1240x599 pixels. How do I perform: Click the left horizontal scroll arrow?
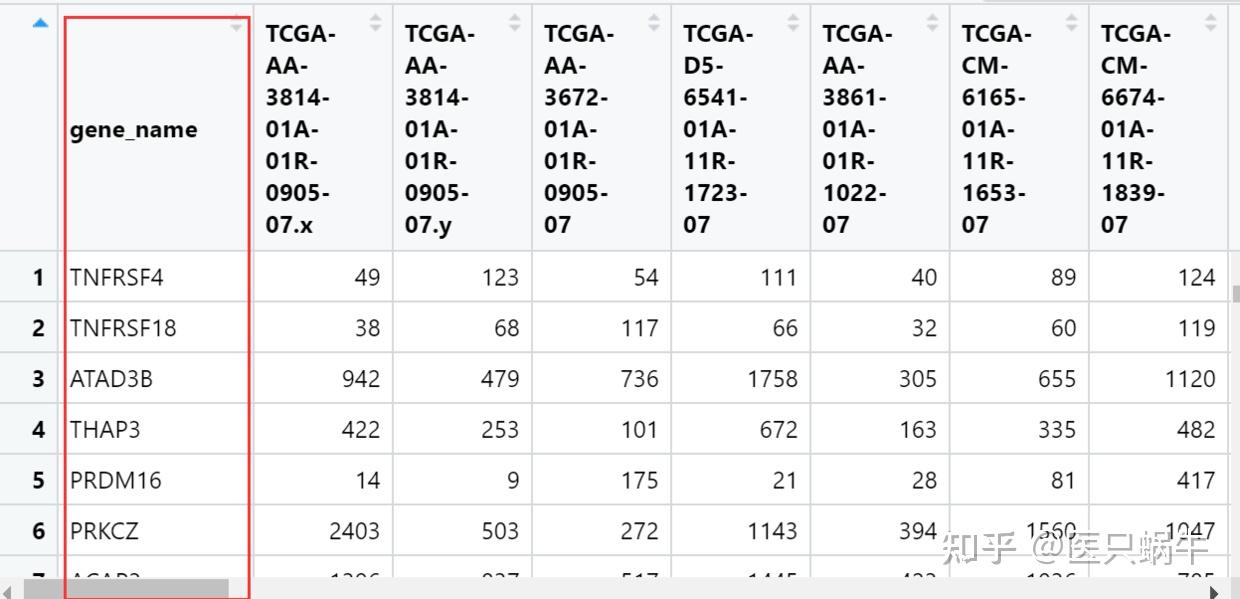coord(9,590)
